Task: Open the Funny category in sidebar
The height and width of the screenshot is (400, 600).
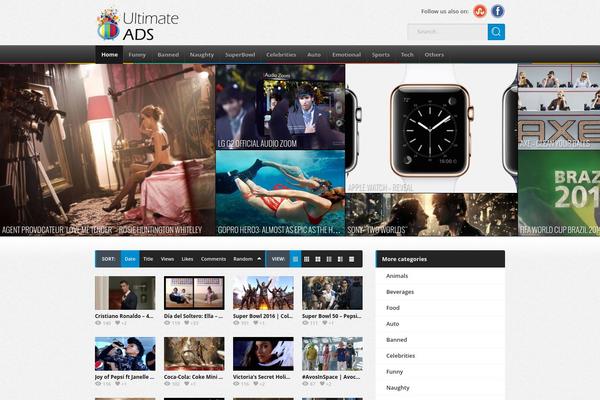Action: (395, 372)
